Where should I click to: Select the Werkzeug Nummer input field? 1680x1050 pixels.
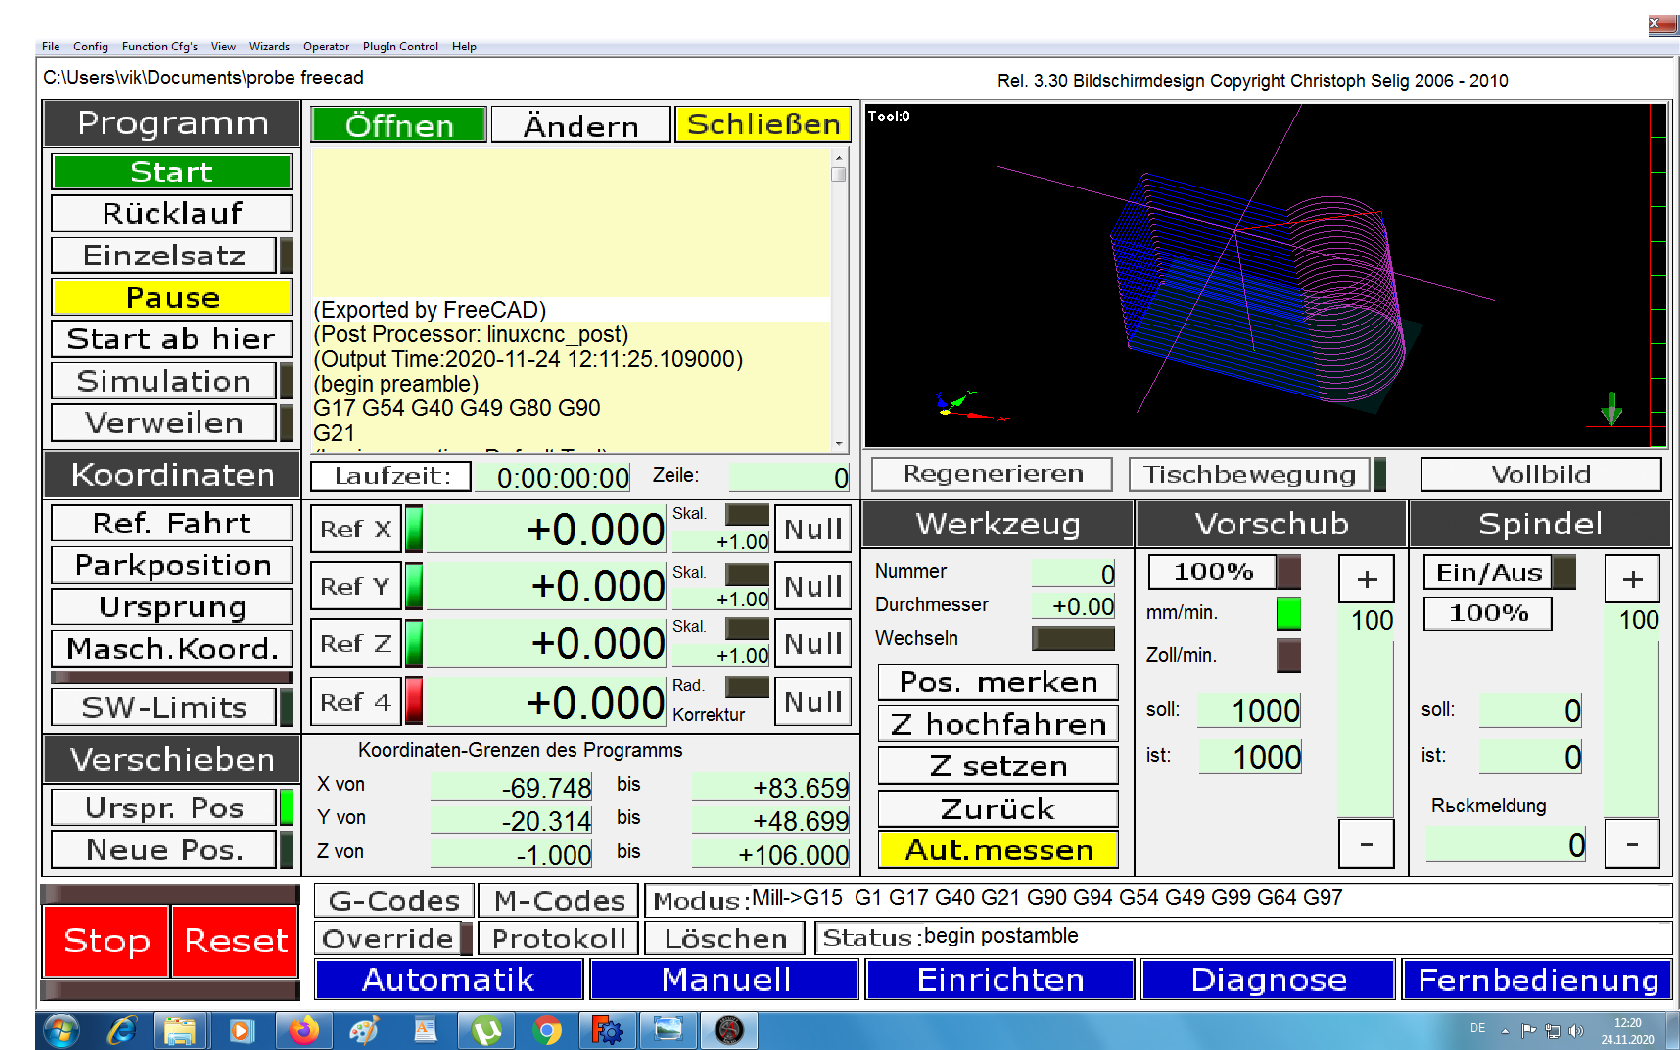click(x=1073, y=573)
